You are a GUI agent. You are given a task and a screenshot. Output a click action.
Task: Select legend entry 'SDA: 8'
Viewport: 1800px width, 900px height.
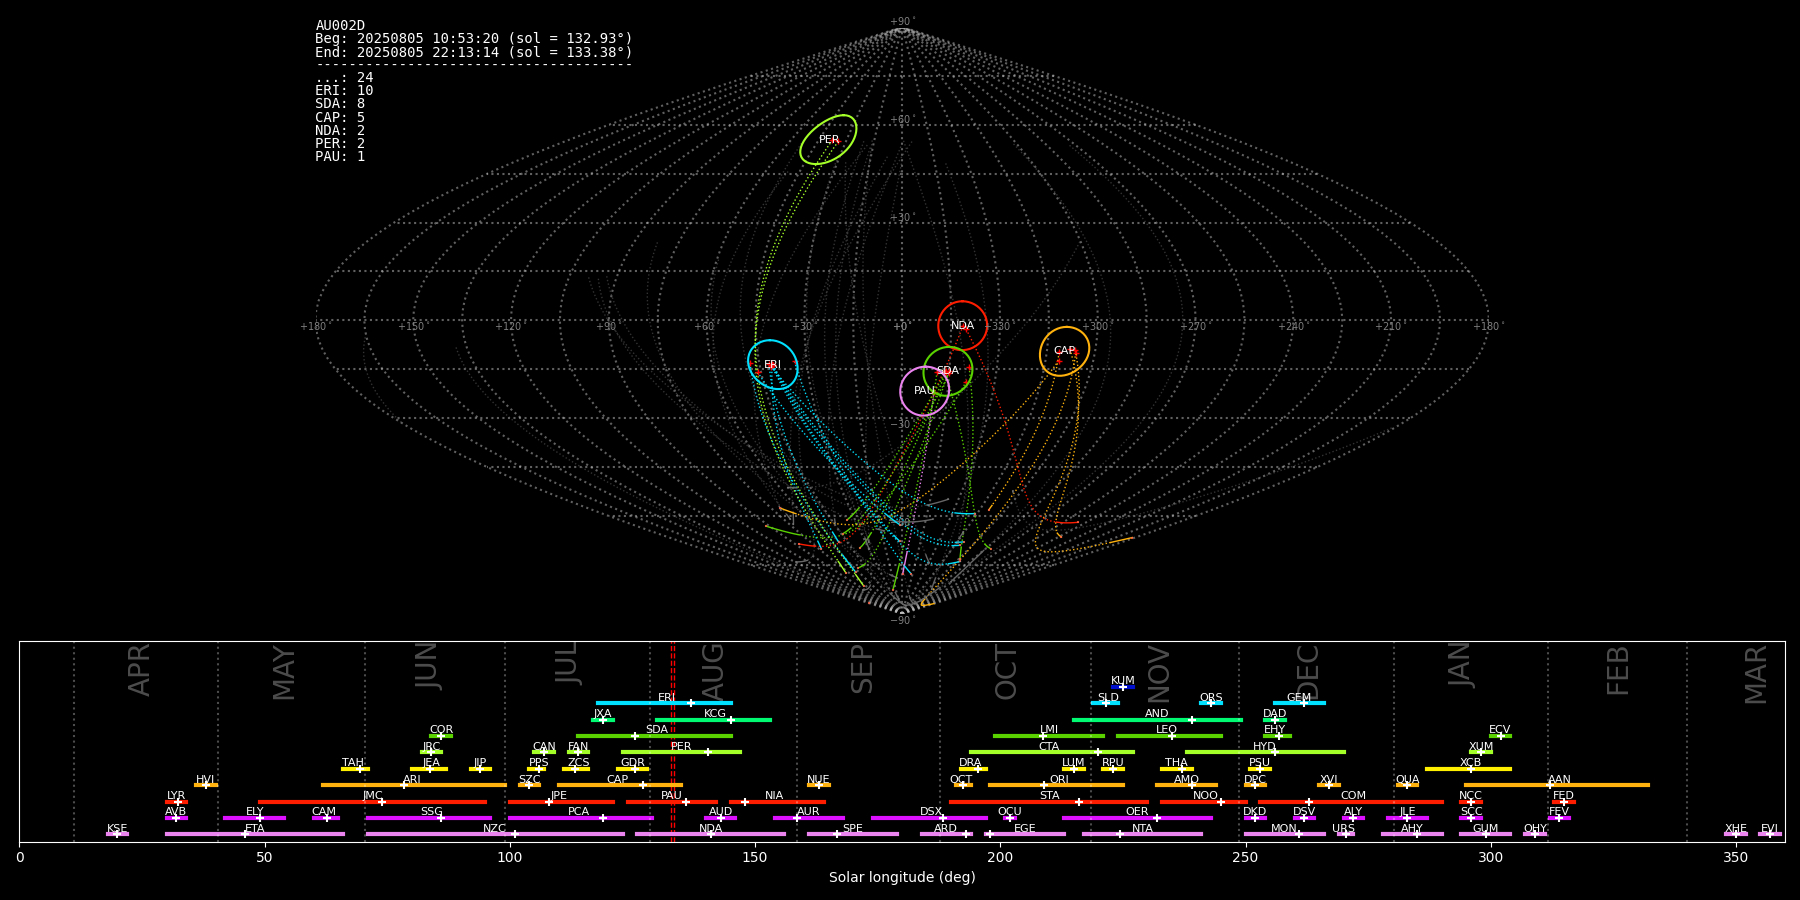340,104
